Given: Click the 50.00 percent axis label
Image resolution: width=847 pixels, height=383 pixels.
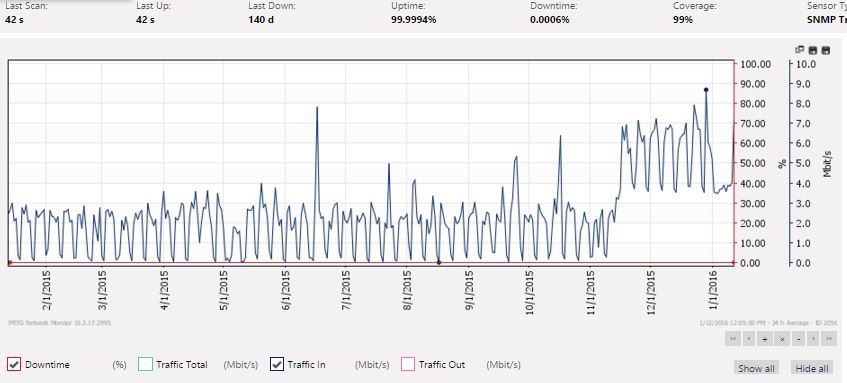Looking at the screenshot, I should (x=752, y=163).
